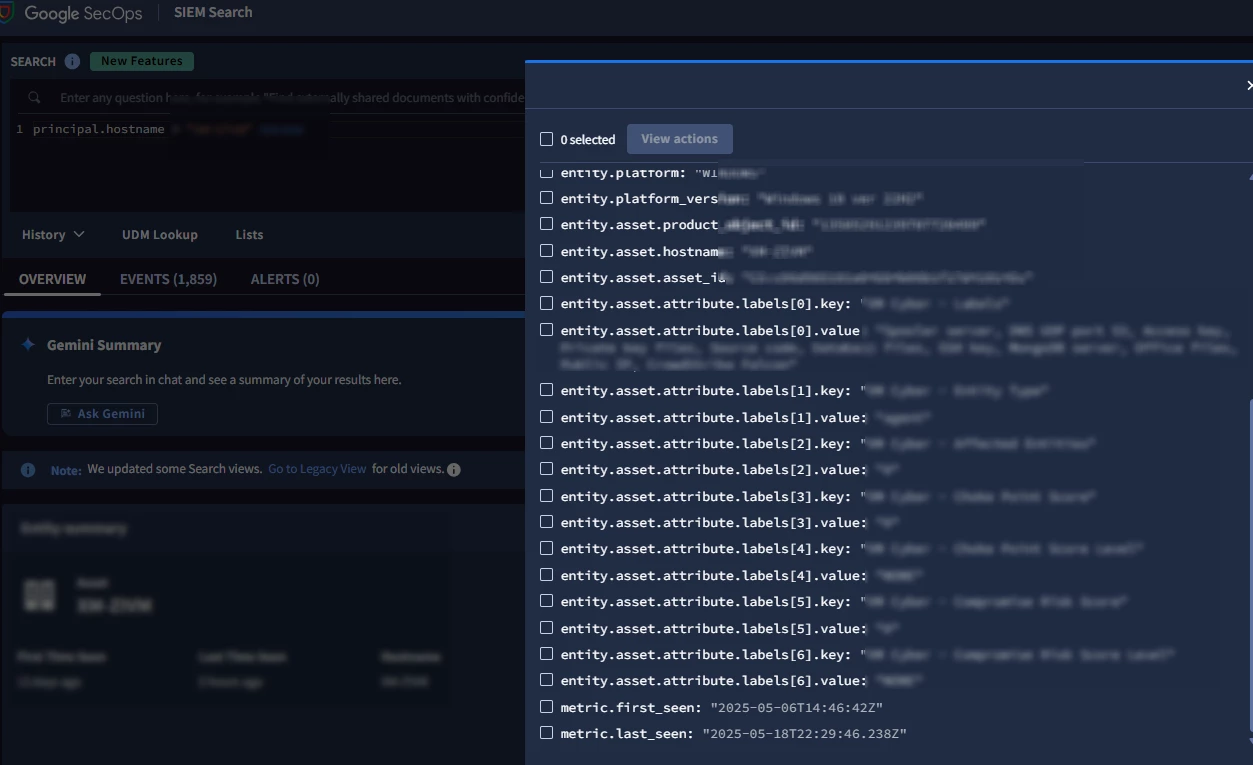Screen dimensions: 1253x765
Task: Check the labels[1].value checkbox
Action: [546, 417]
